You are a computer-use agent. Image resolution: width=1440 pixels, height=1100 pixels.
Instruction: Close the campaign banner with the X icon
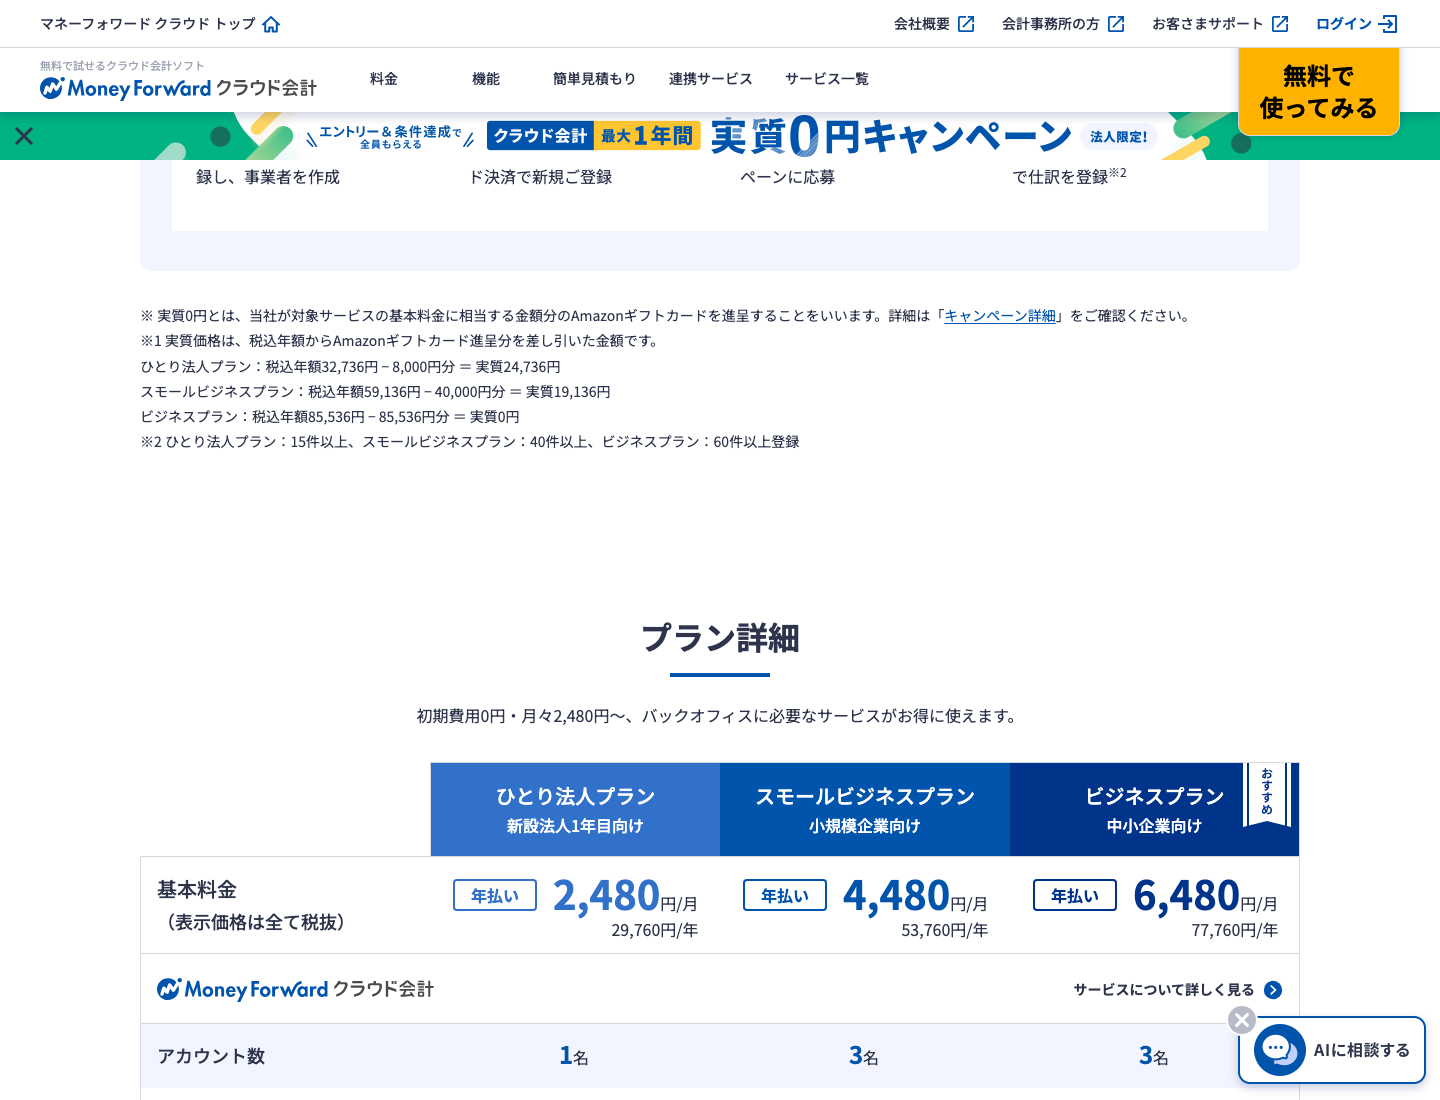click(x=24, y=136)
